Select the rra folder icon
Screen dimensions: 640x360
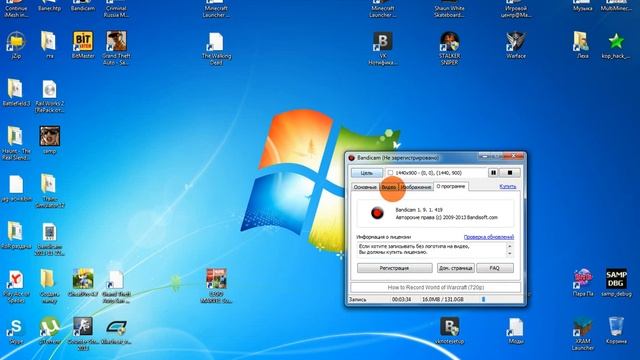coord(49,45)
